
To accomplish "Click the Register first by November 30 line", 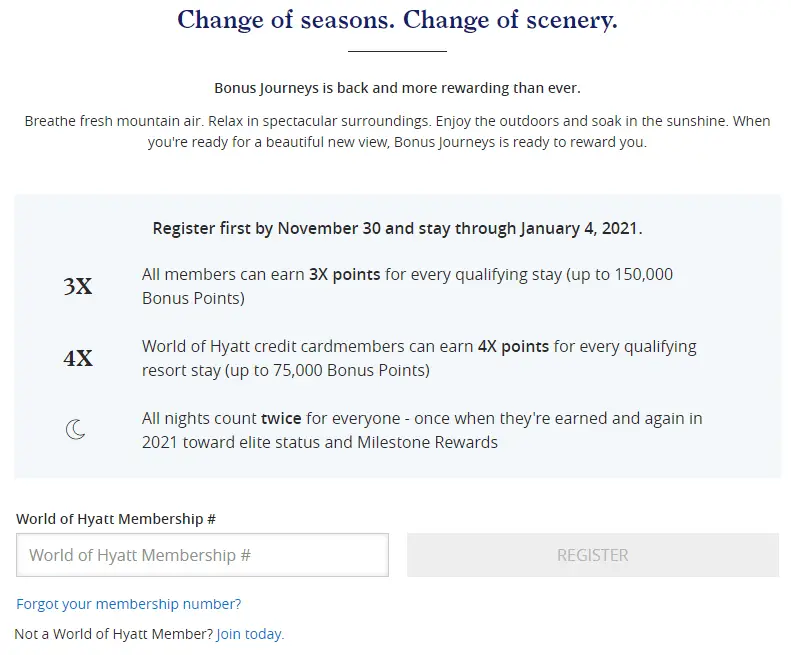I will coord(397,228).
